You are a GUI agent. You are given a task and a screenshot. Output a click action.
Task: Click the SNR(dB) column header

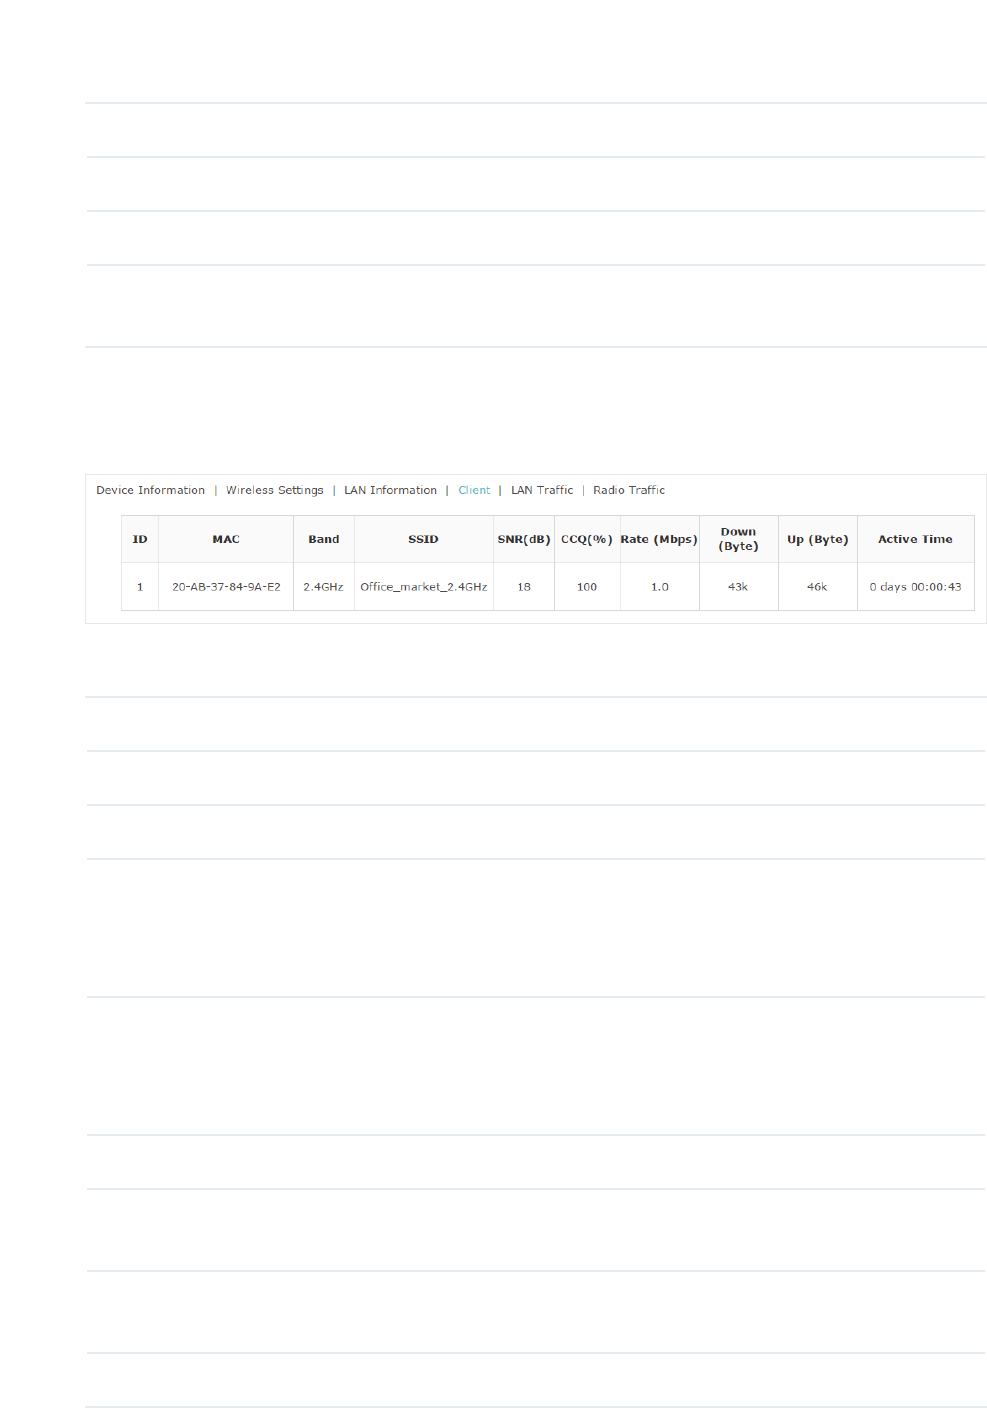click(524, 539)
